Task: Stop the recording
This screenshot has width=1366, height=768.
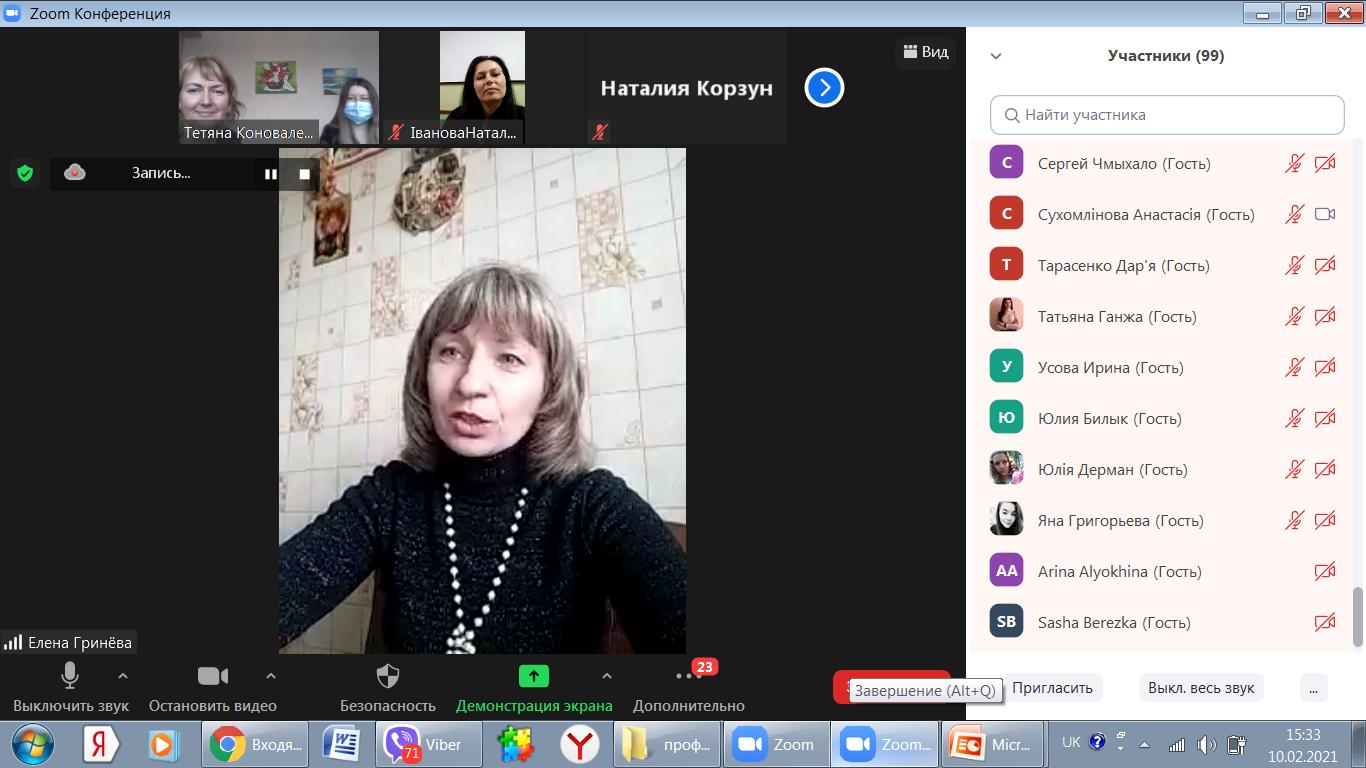Action: pos(304,173)
